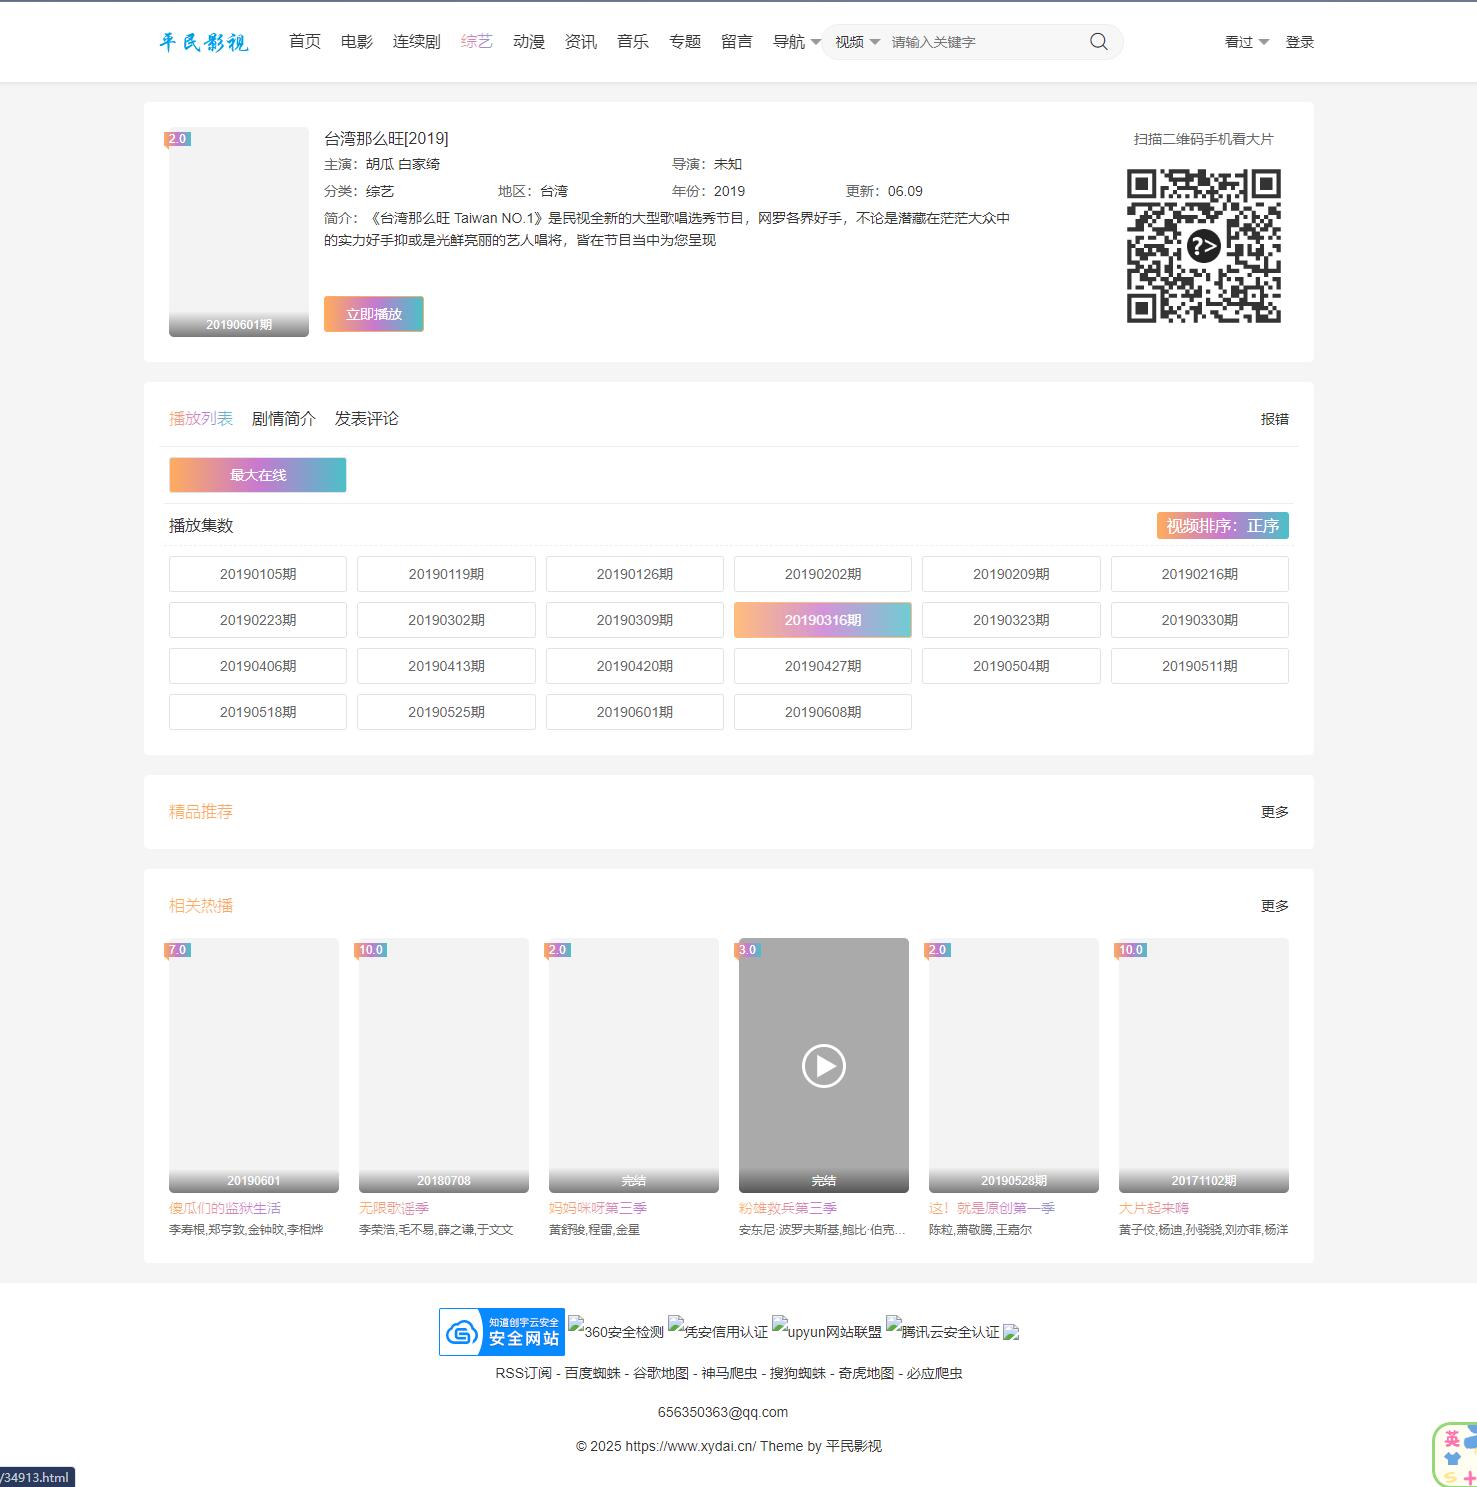The width and height of the screenshot is (1477, 1487).
Task: Click the floating input method widget icon
Action: [x=1455, y=1455]
